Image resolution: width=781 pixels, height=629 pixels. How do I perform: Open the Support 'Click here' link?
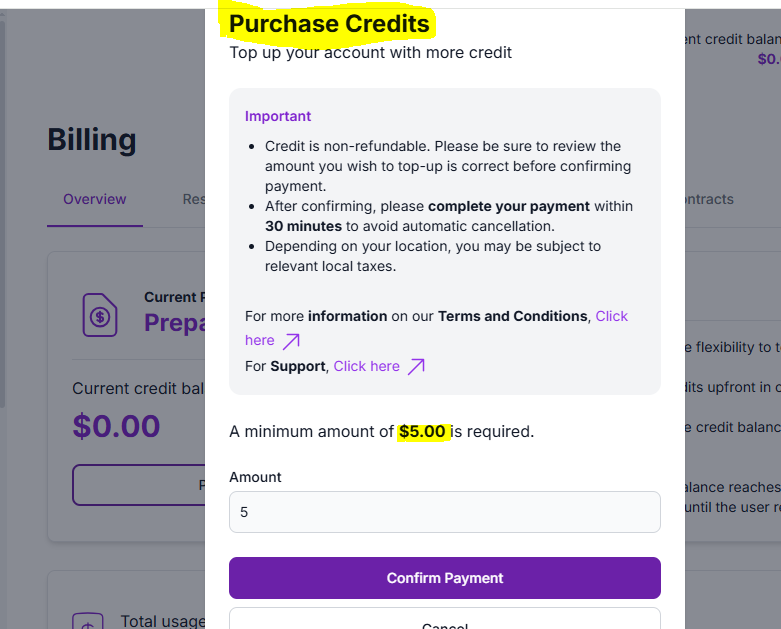coord(366,366)
